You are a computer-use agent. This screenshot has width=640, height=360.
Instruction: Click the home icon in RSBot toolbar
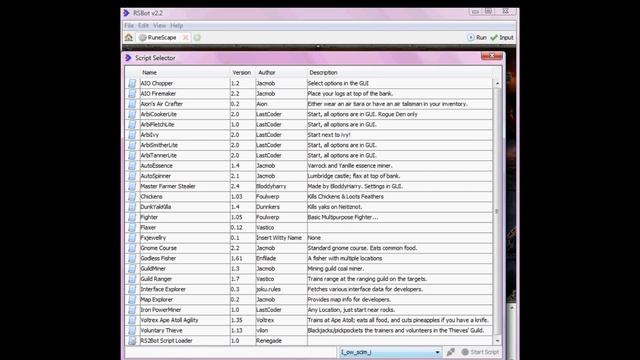point(129,38)
